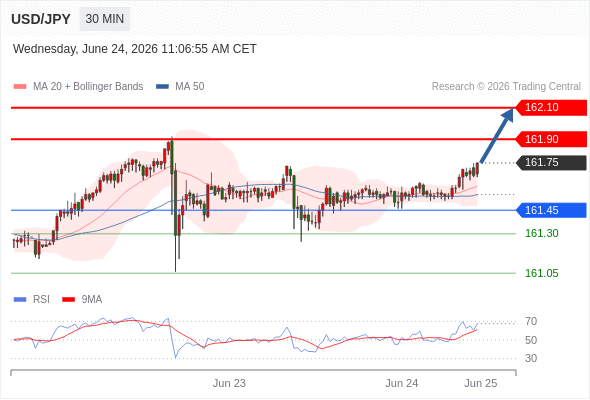Viewport: 590px width, 400px height.
Task: Select the MA 20 + Bollinger Bands legend label
Action: [x=88, y=87]
